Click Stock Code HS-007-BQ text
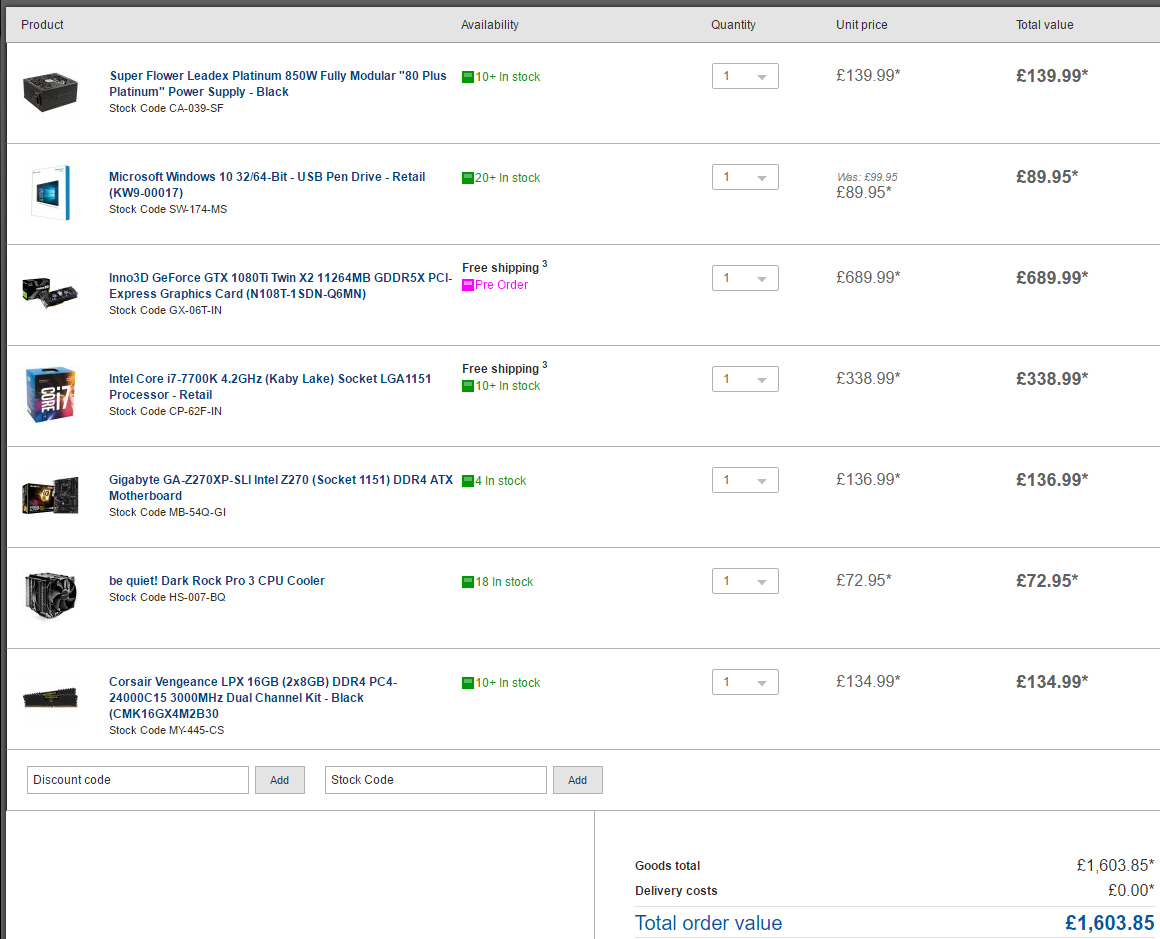The height and width of the screenshot is (939, 1160). pyautogui.click(x=167, y=597)
